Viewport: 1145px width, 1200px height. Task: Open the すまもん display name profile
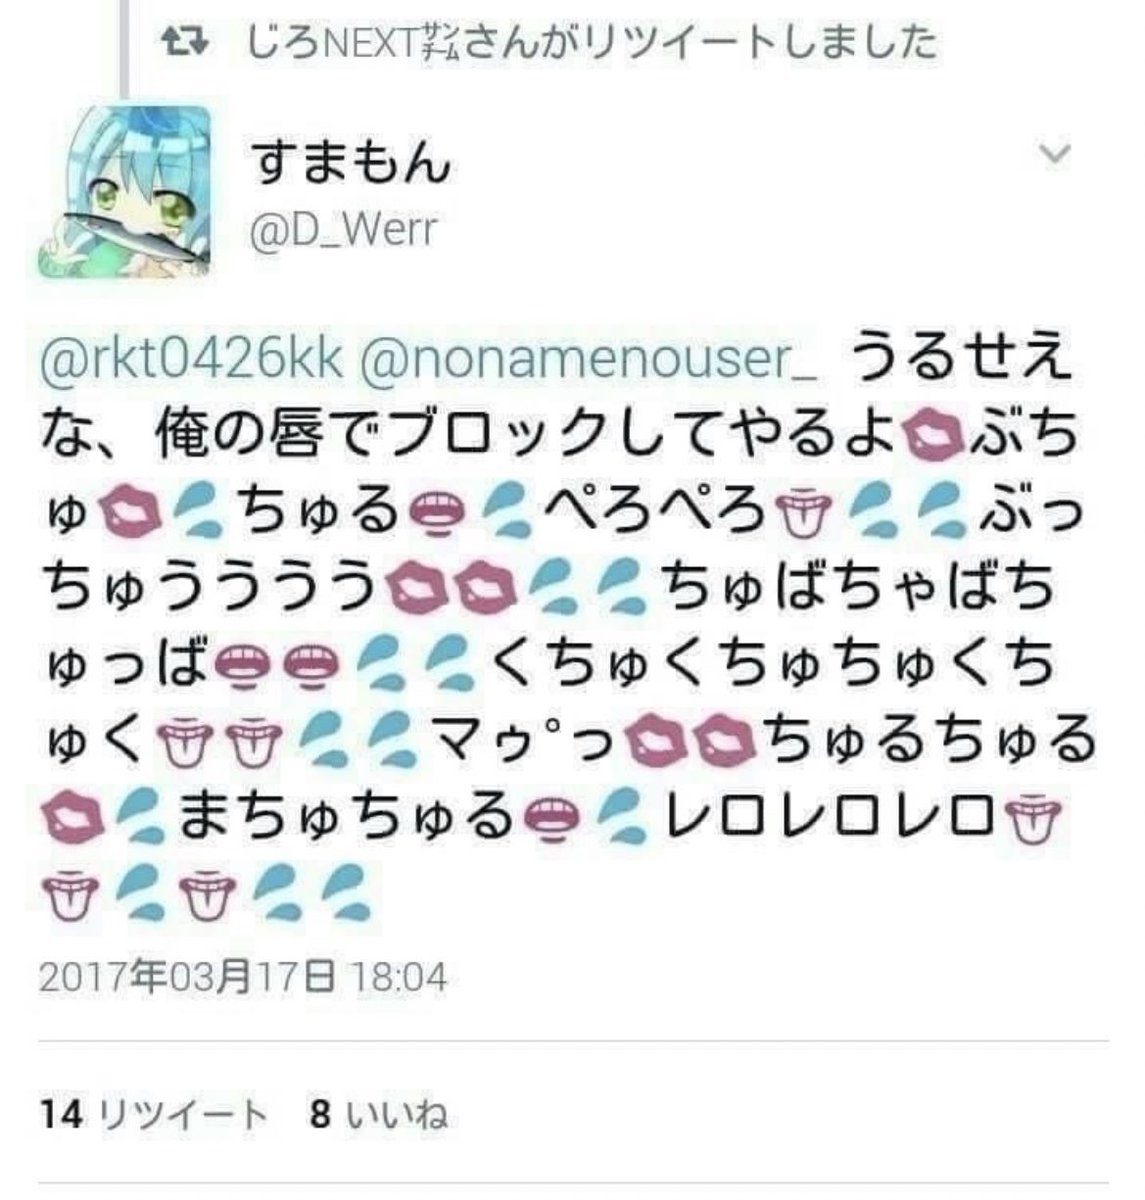click(350, 164)
